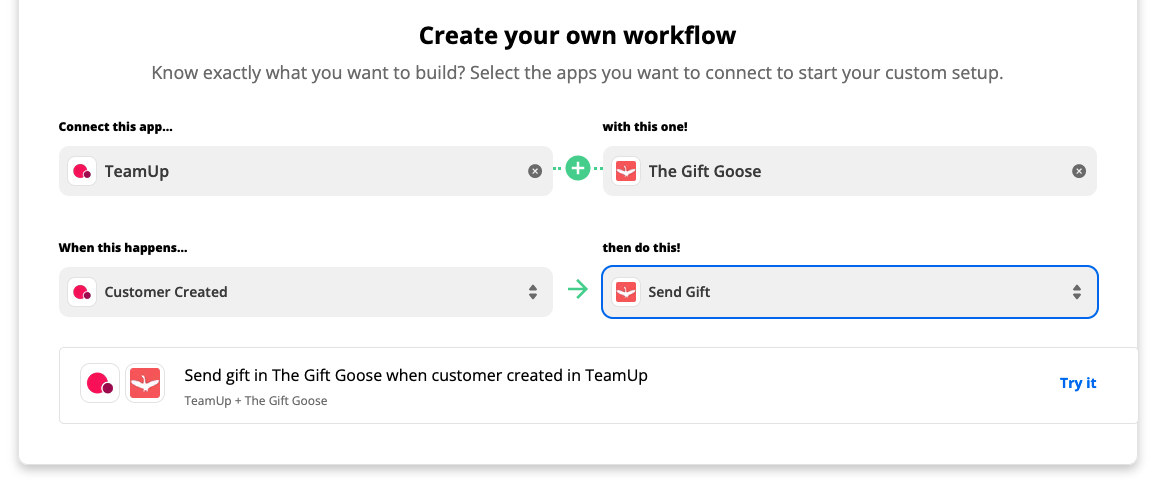1152x480 pixels.
Task: Click the TeamUp app input field
Action: coord(306,171)
